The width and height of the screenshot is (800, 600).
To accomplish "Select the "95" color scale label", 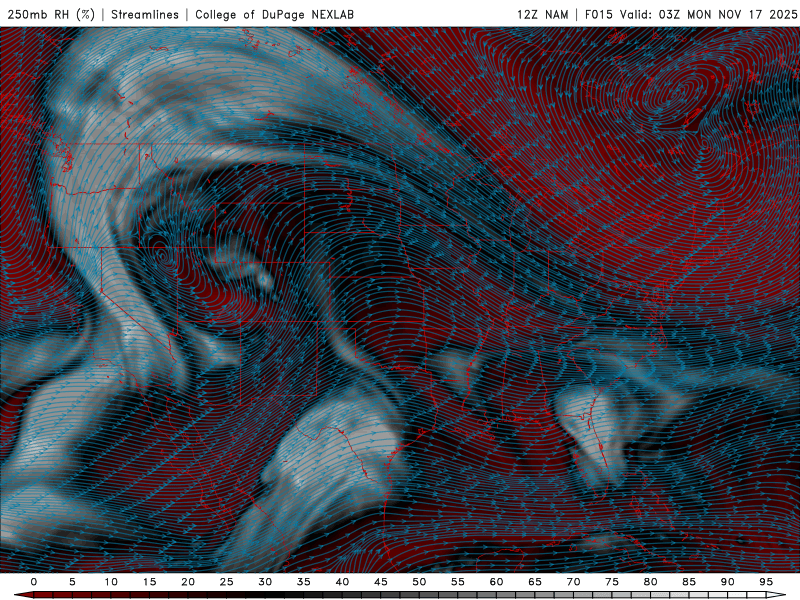I will click(766, 582).
